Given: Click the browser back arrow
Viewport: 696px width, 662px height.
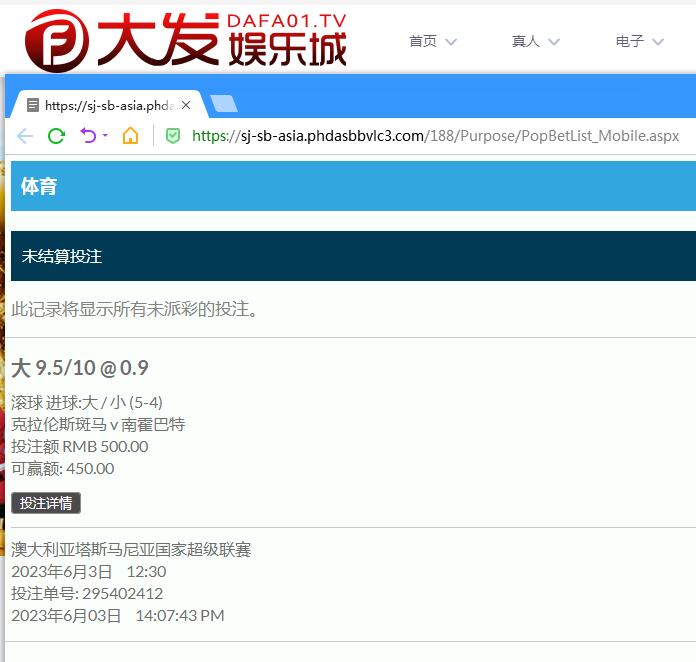Looking at the screenshot, I should 25,136.
